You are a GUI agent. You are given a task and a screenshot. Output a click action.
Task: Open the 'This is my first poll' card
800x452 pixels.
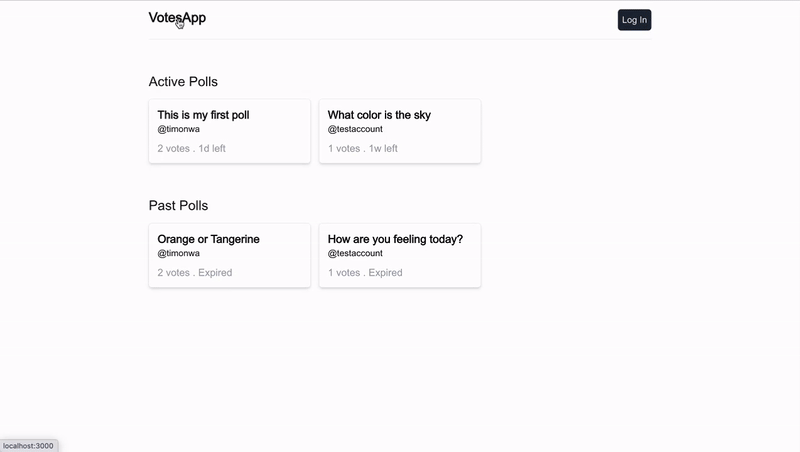coord(203,115)
